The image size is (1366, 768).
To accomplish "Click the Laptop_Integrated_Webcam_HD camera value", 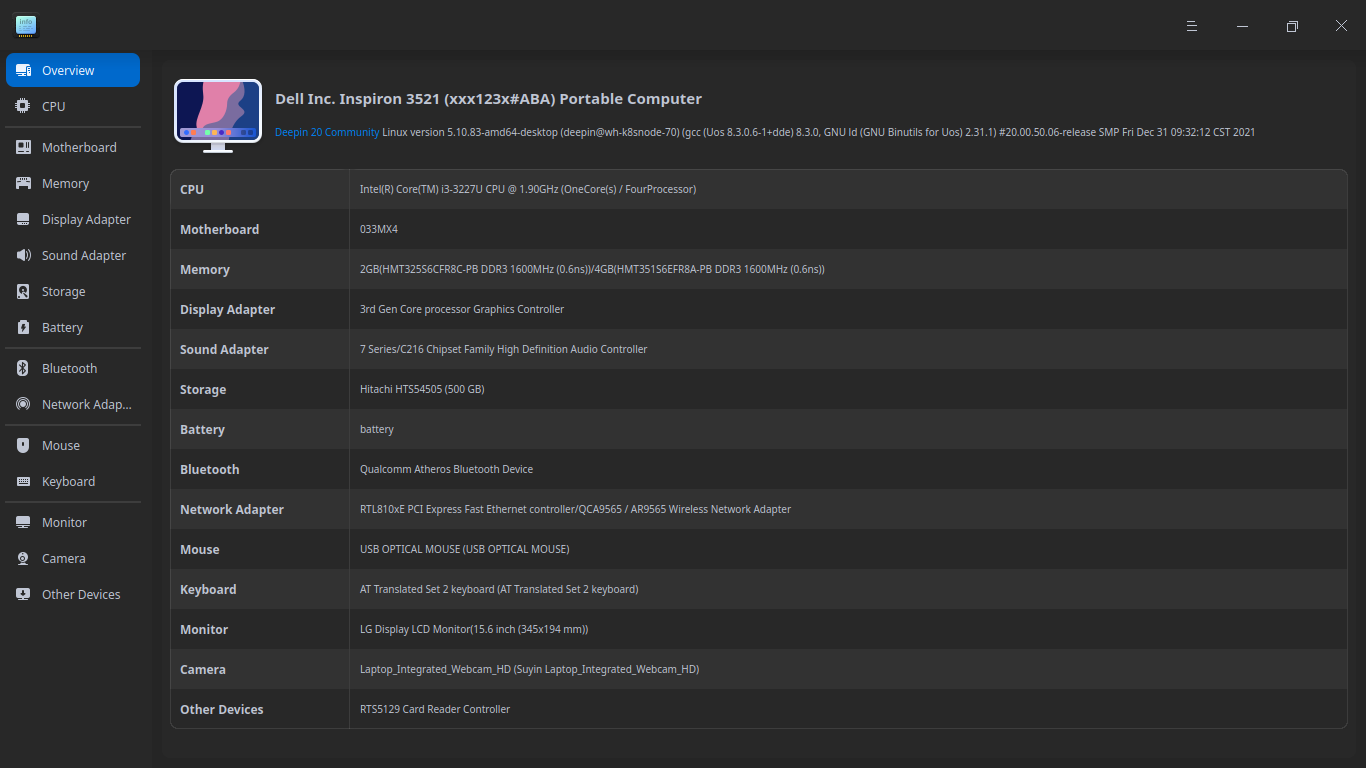I will (529, 669).
